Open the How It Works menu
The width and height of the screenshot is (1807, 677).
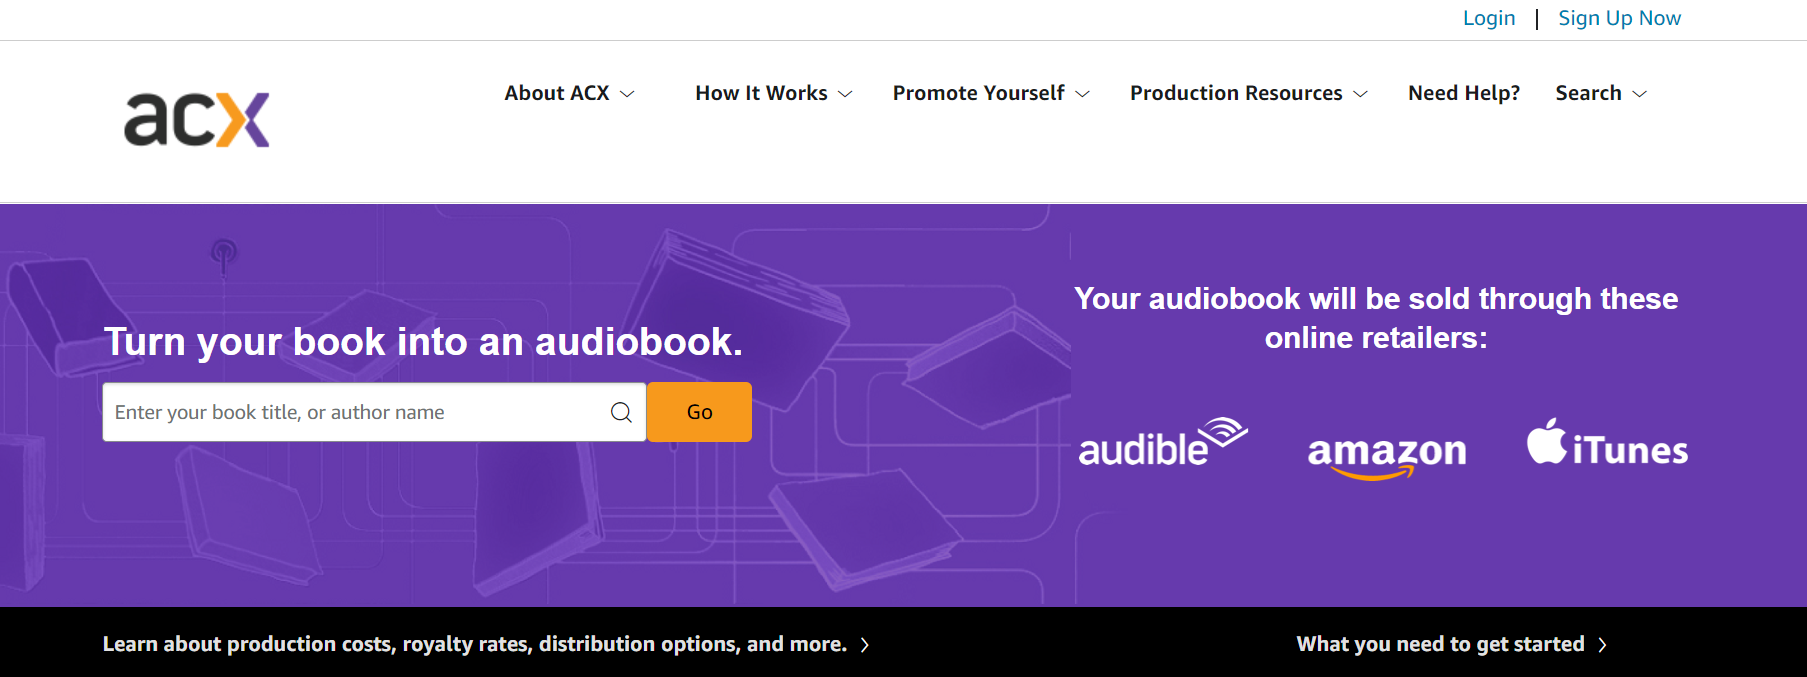pyautogui.click(x=774, y=93)
